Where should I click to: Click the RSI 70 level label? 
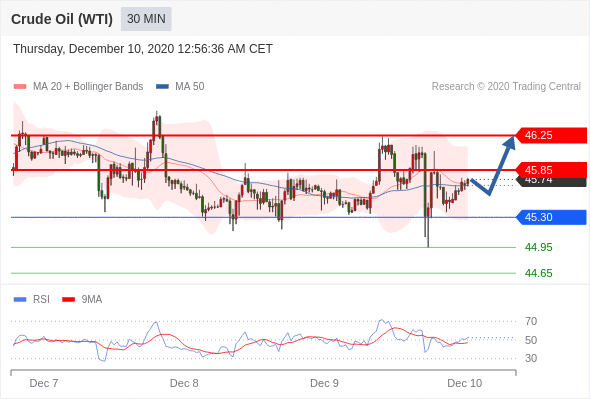pyautogui.click(x=531, y=321)
